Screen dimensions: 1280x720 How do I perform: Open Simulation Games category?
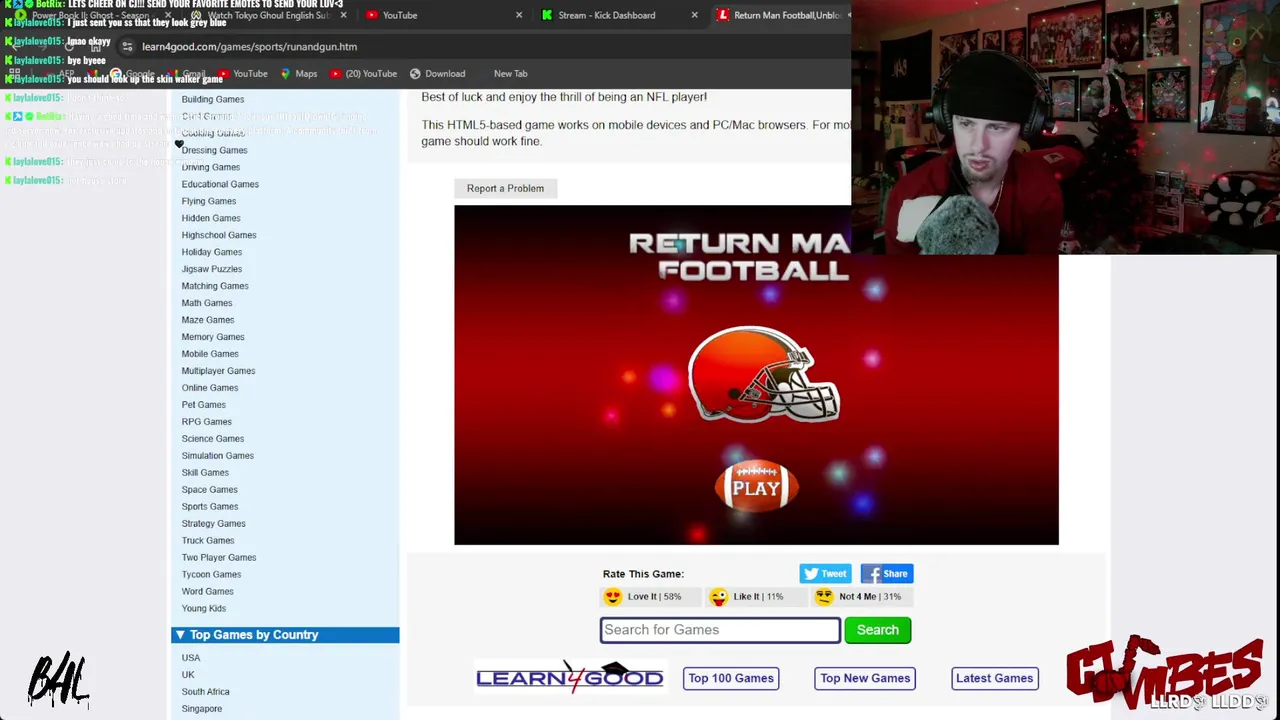click(x=218, y=456)
